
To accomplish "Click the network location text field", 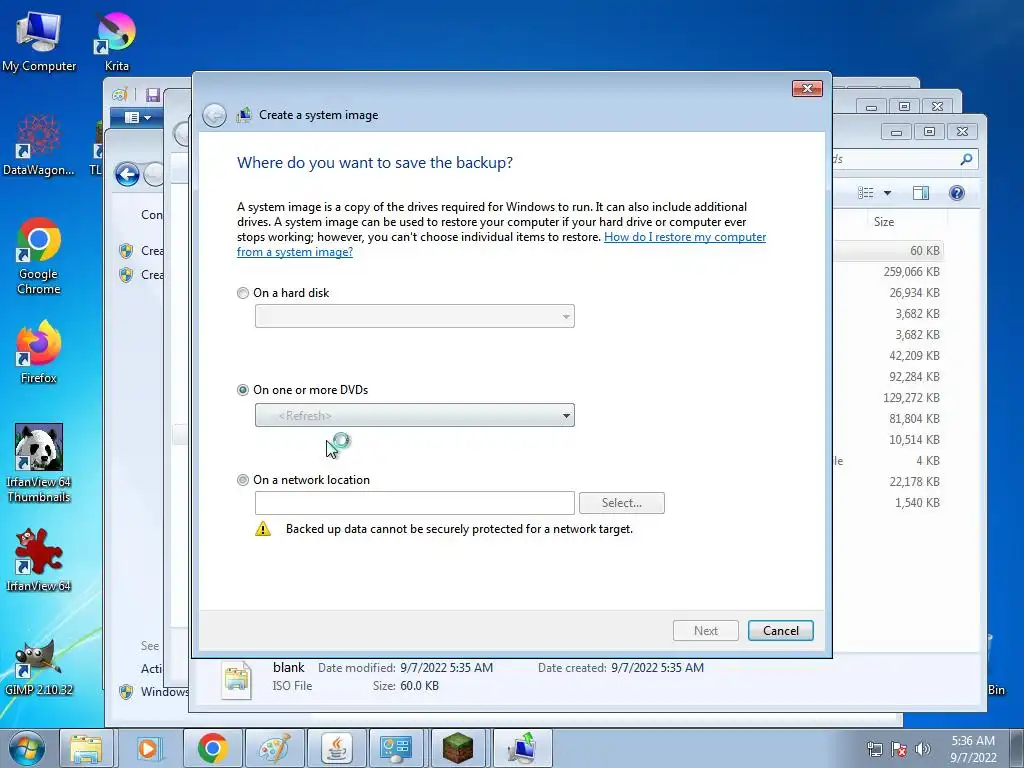I will click(x=415, y=503).
